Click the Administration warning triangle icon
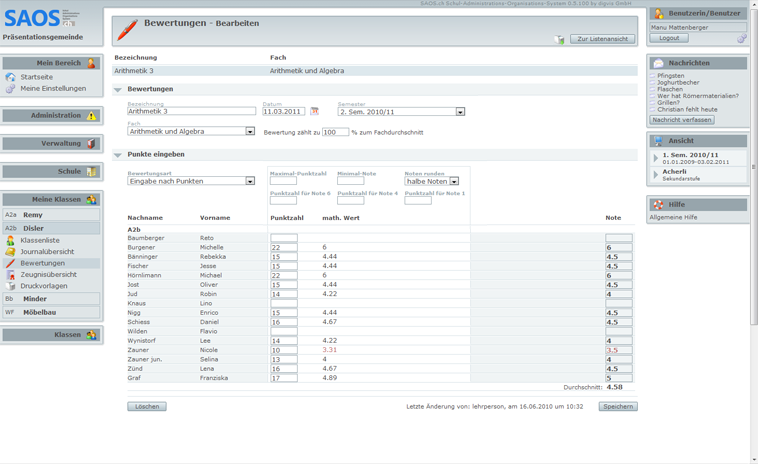 tap(91, 116)
